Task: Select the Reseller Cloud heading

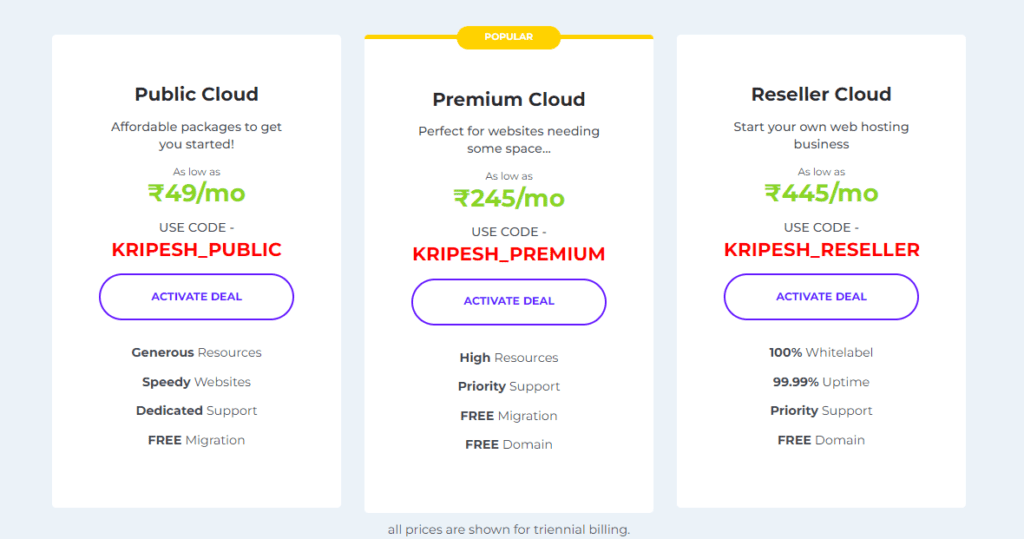Action: (821, 94)
